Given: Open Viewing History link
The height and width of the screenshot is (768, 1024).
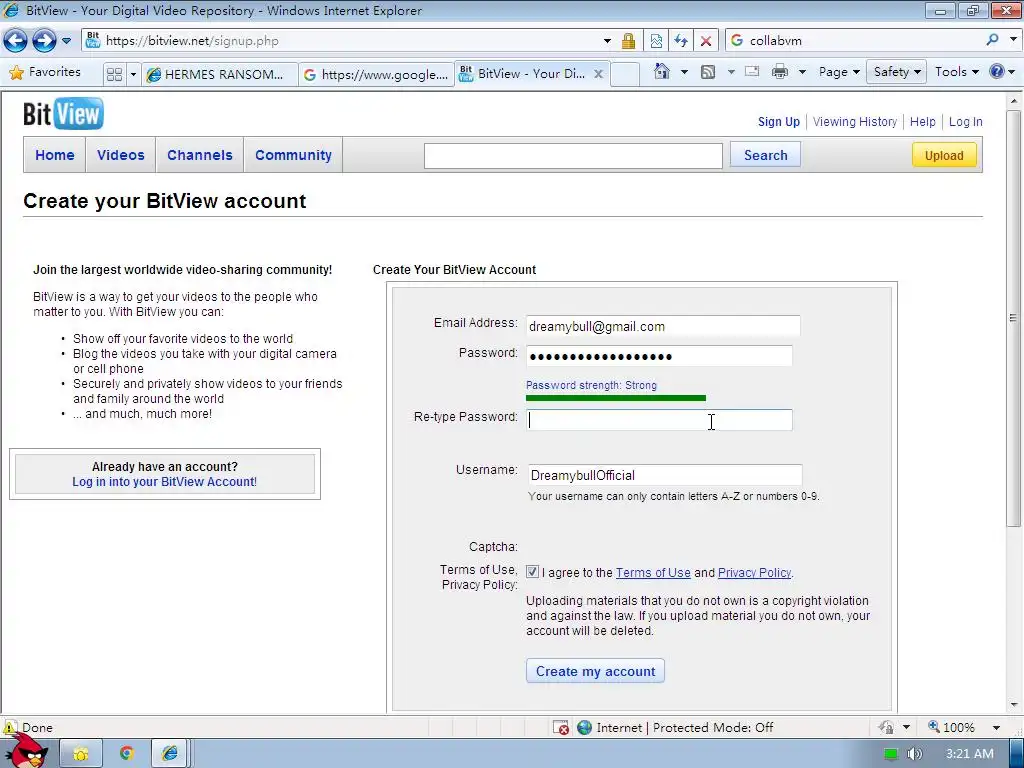Looking at the screenshot, I should pyautogui.click(x=855, y=121).
